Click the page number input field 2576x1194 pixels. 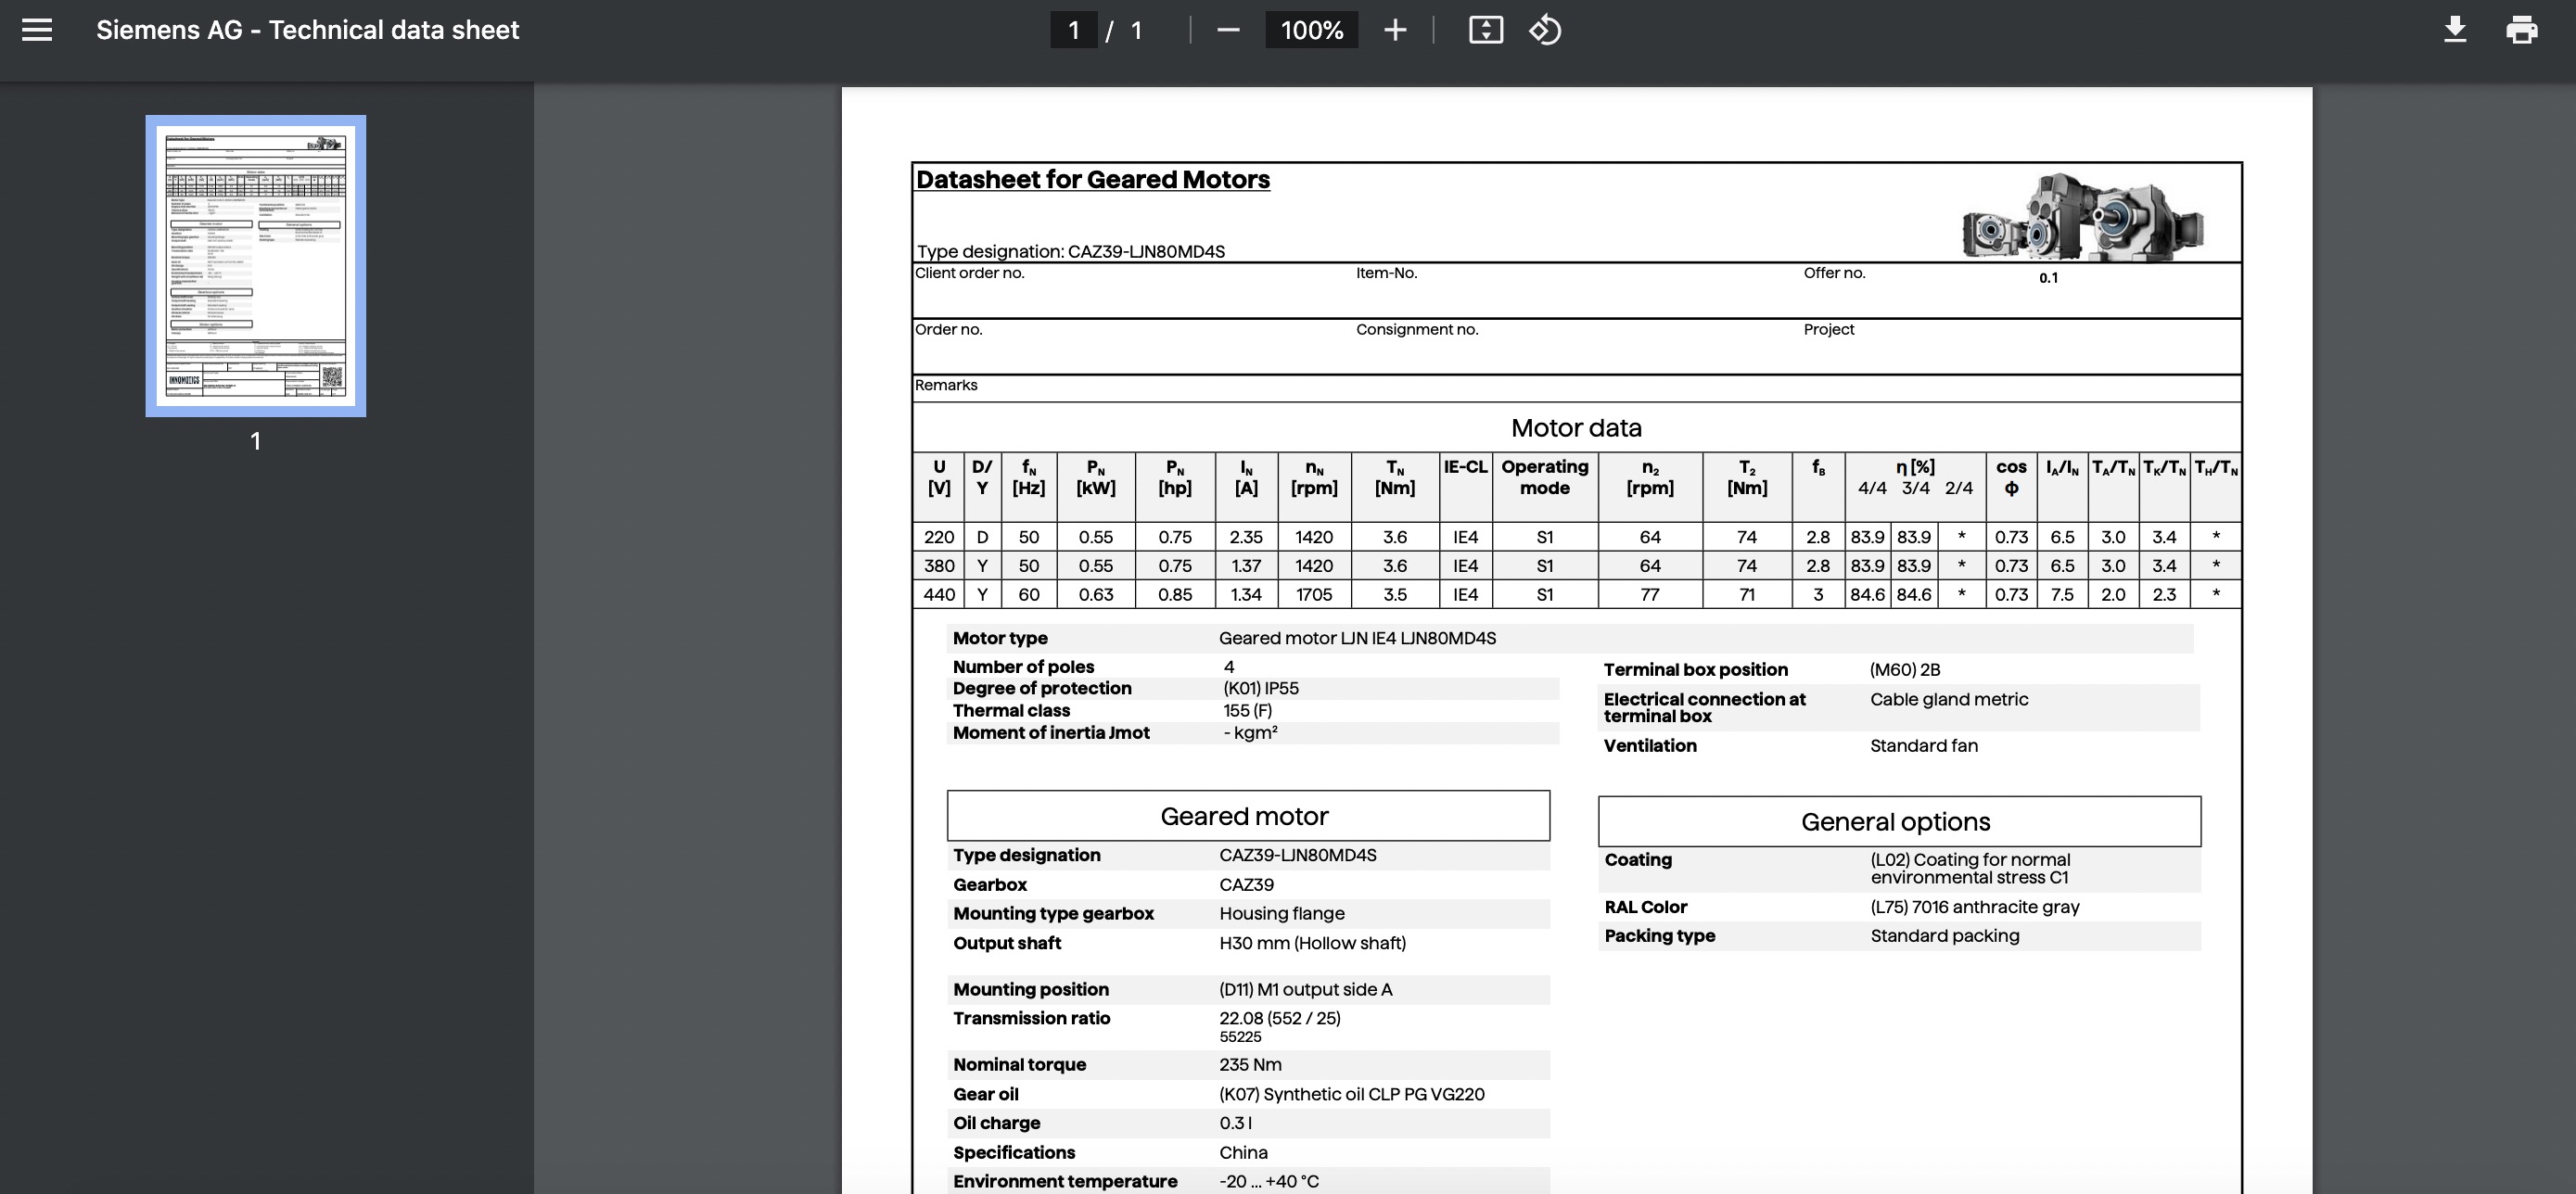(x=1073, y=30)
